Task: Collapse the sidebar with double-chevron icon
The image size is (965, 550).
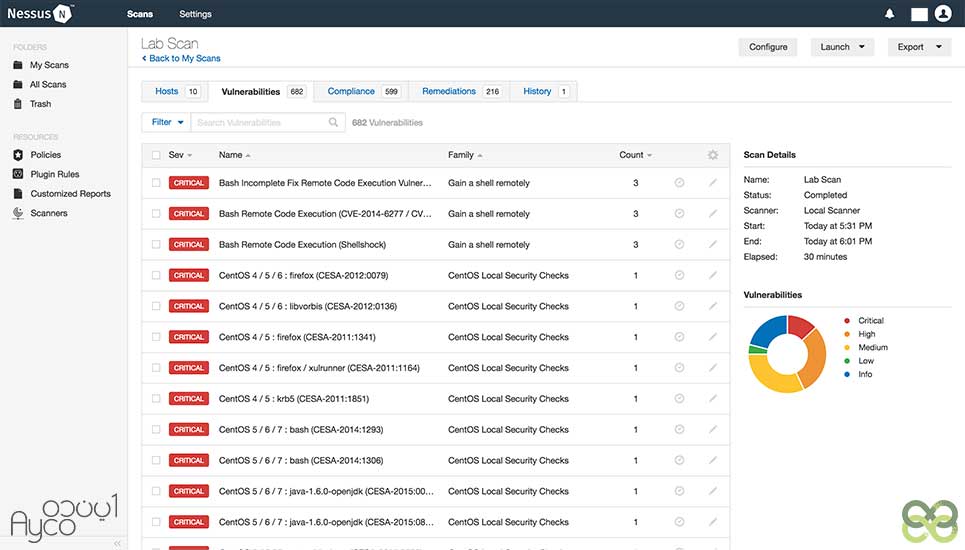Action: [x=117, y=543]
